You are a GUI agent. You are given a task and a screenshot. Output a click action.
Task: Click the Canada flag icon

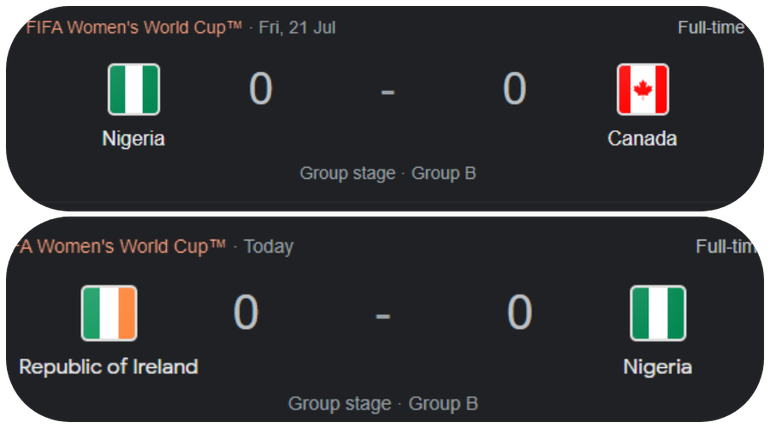pyautogui.click(x=642, y=90)
